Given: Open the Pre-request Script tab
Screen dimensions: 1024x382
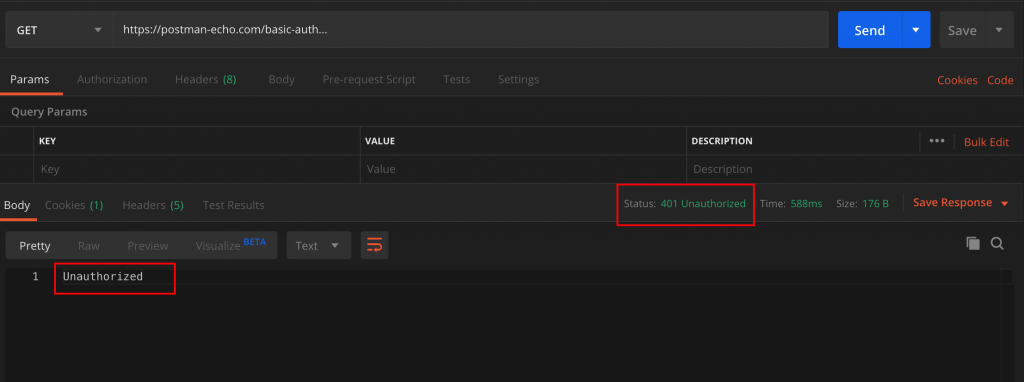Looking at the screenshot, I should click(x=369, y=80).
